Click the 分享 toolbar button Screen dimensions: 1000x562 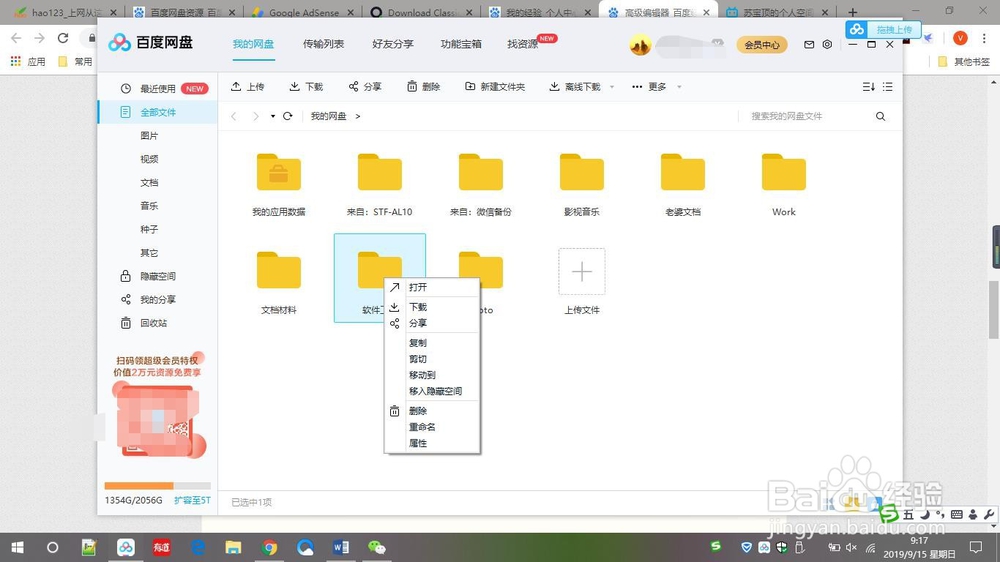pyautogui.click(x=365, y=87)
